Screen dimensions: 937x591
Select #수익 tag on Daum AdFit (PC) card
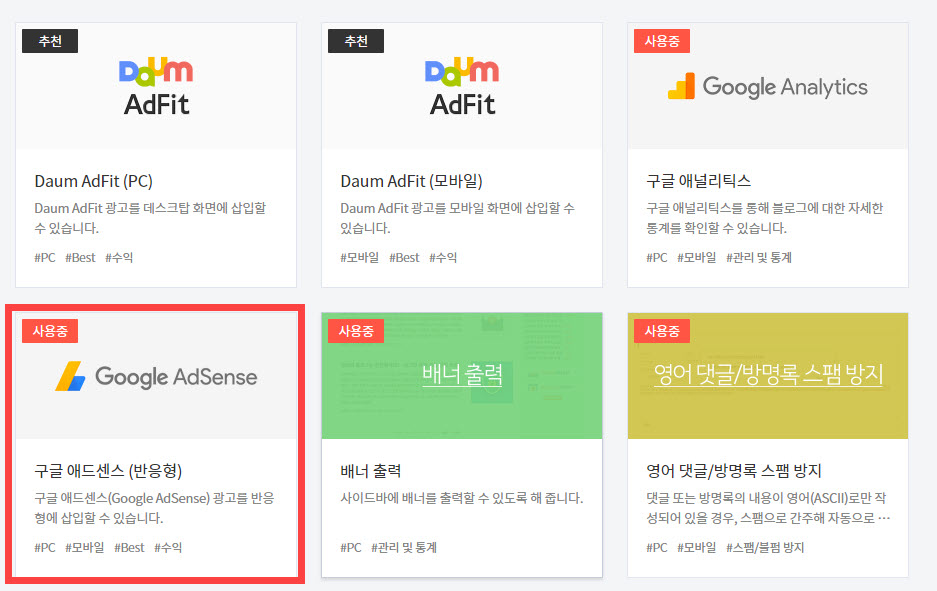pos(119,258)
